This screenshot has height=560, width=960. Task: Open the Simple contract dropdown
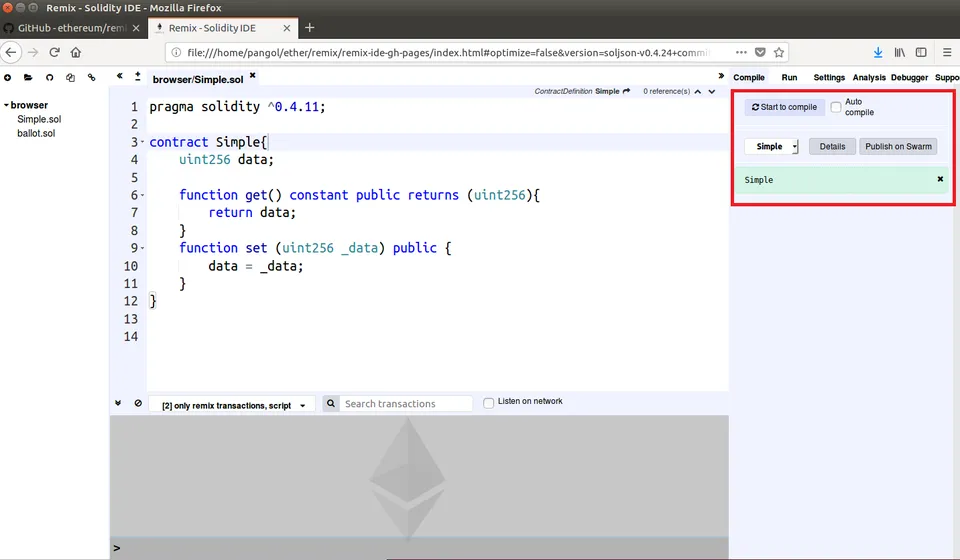(771, 147)
